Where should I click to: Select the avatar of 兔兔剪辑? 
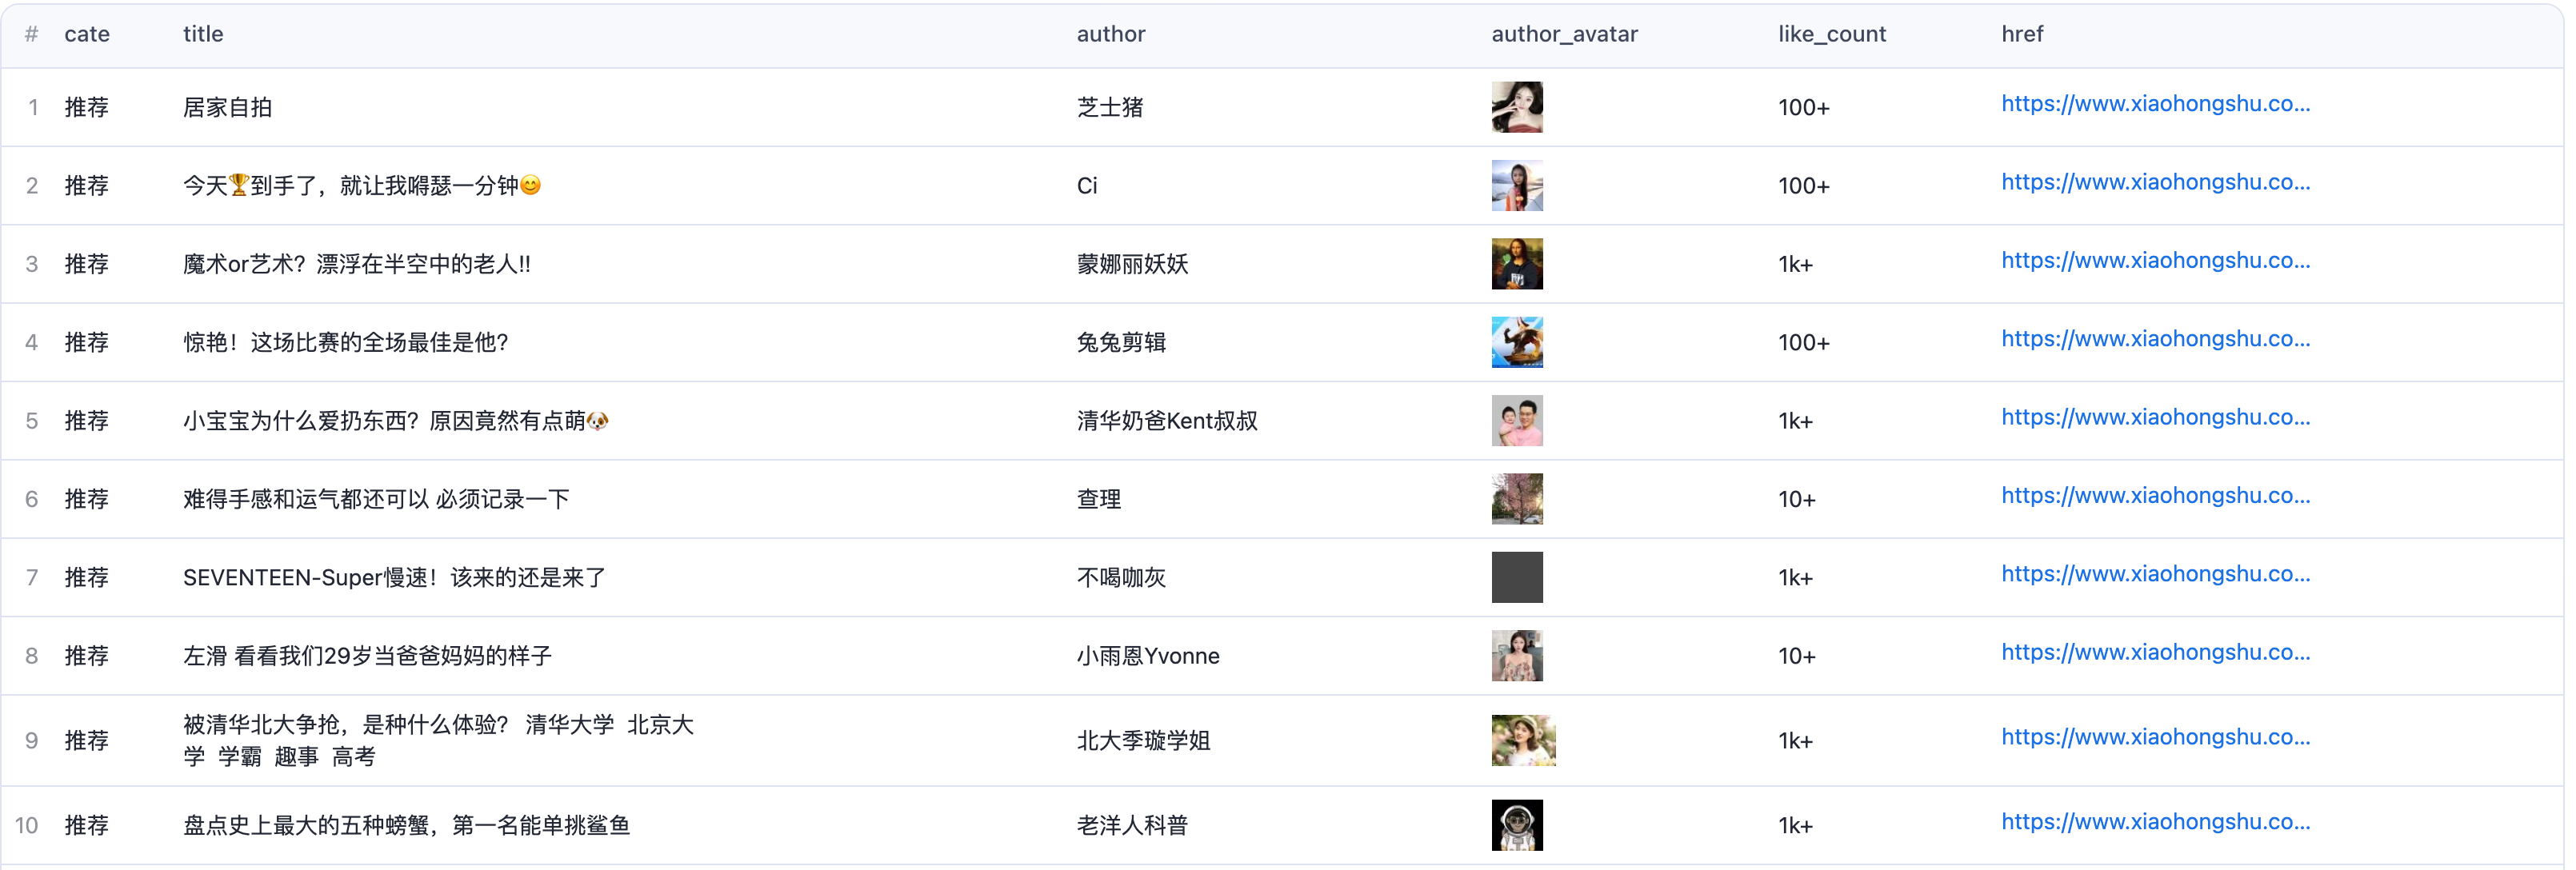pos(1516,342)
